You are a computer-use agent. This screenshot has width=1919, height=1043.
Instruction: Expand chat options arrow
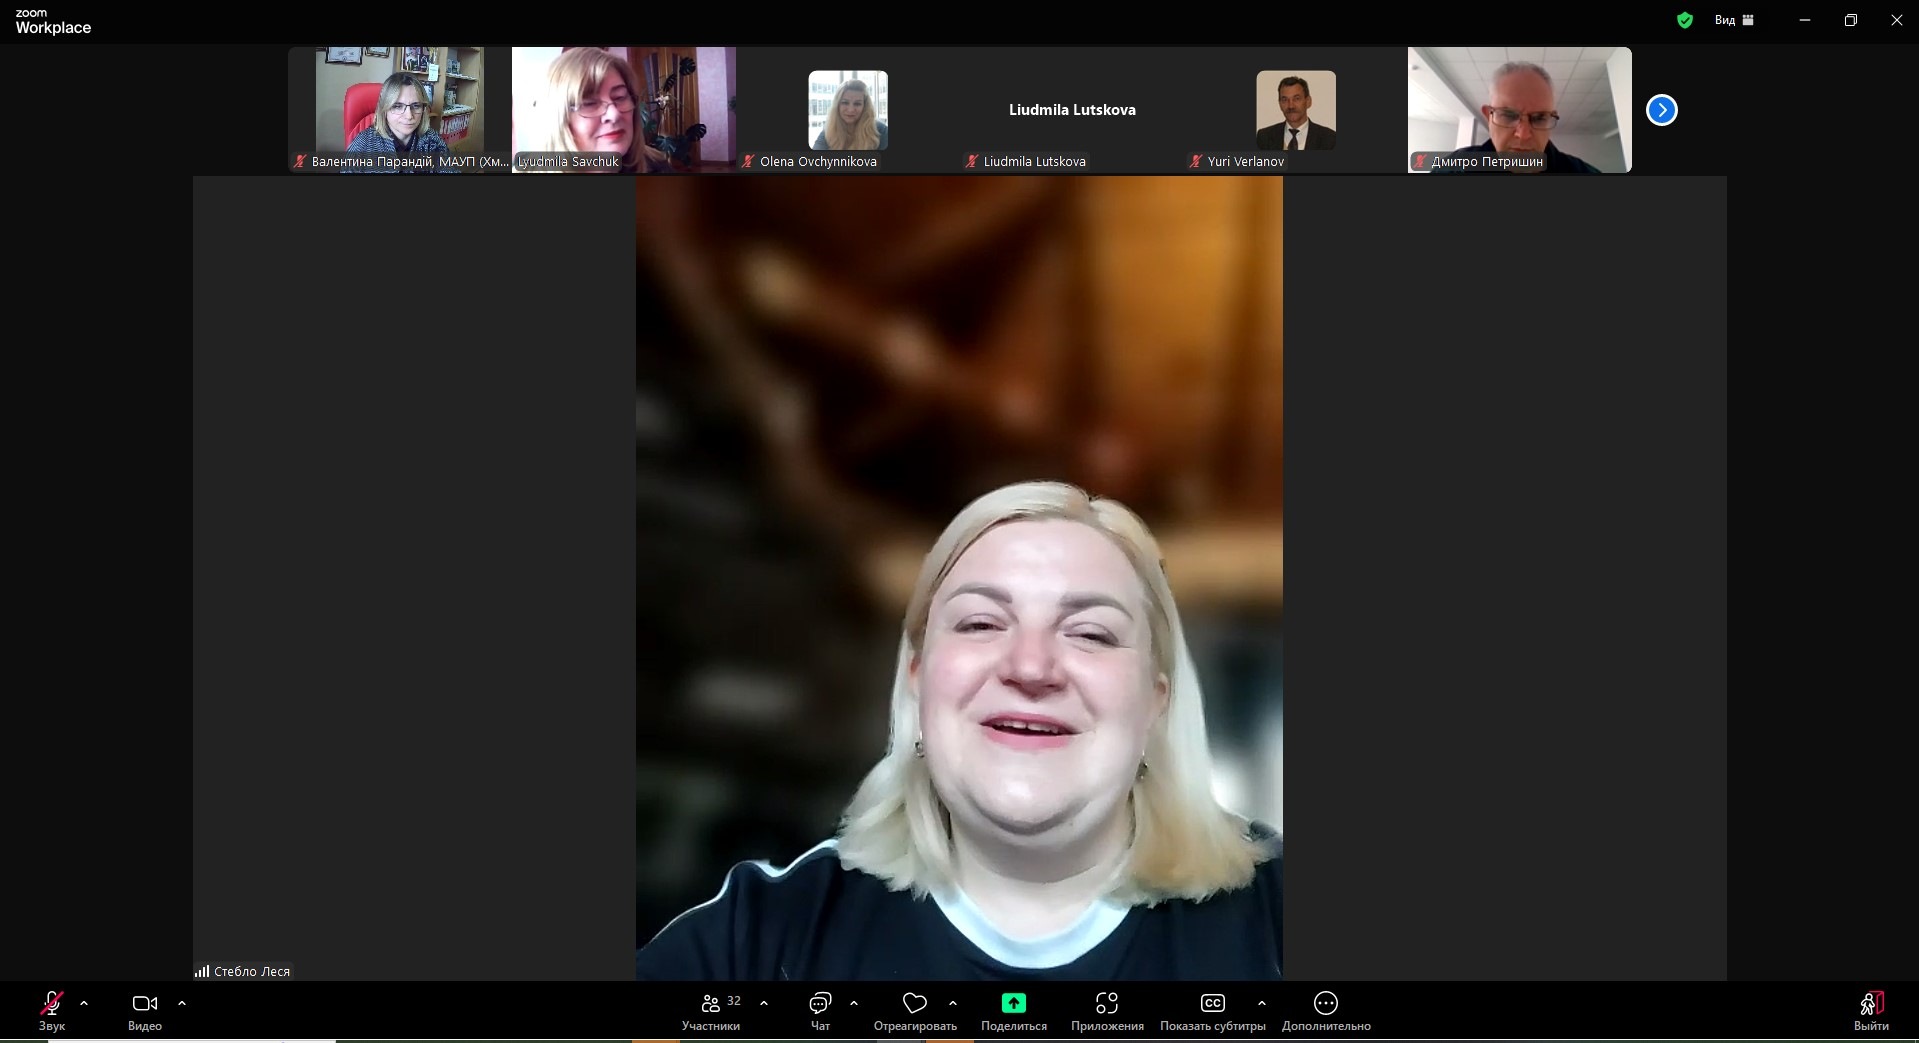point(854,1003)
